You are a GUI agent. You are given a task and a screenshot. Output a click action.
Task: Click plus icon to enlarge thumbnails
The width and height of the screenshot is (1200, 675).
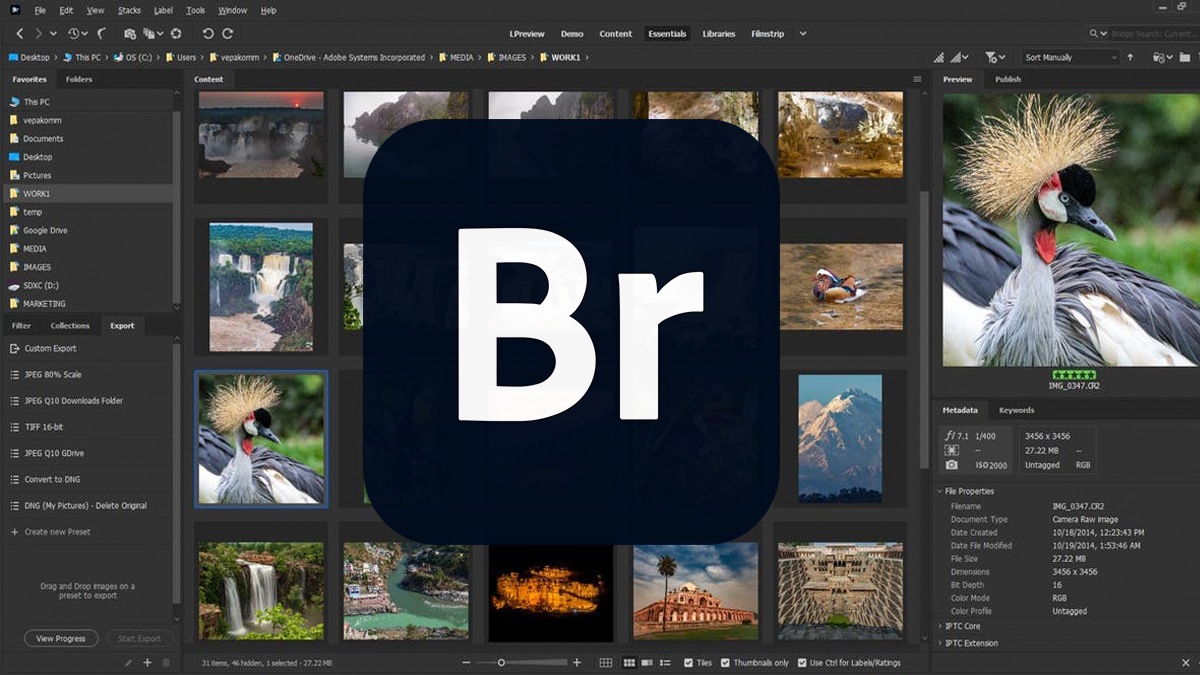[577, 663]
